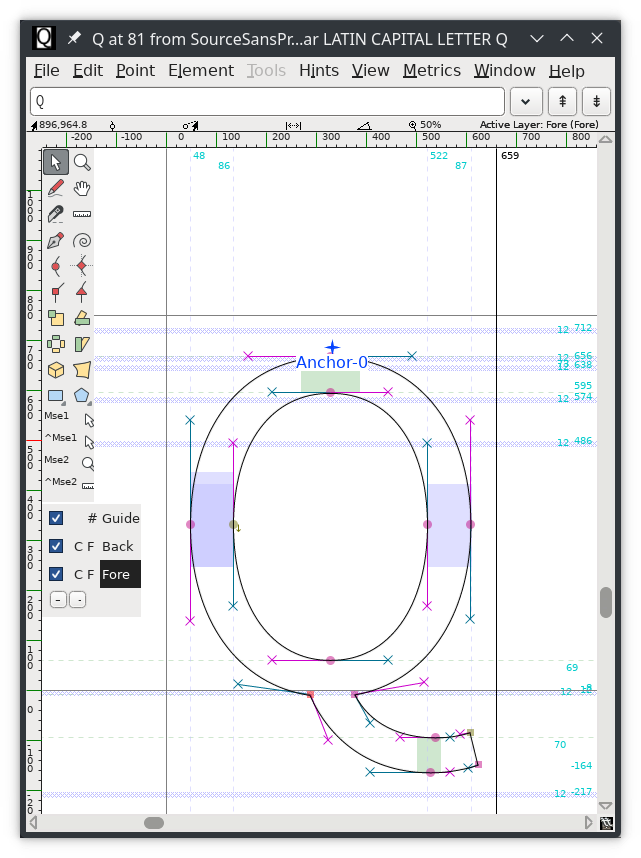Open the Metrics menu
This screenshot has width=641, height=858.
432,71
